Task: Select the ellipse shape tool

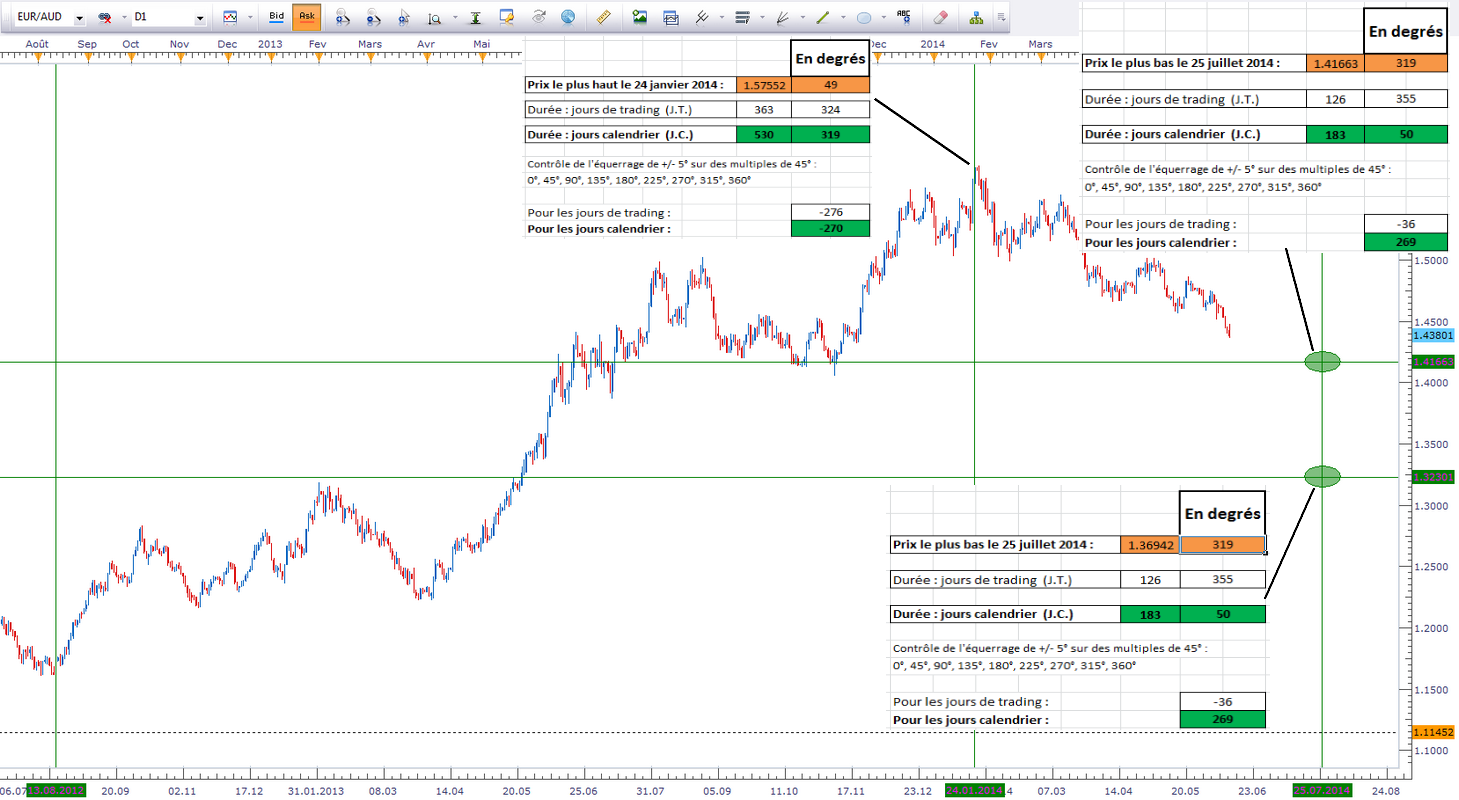Action: (x=864, y=17)
